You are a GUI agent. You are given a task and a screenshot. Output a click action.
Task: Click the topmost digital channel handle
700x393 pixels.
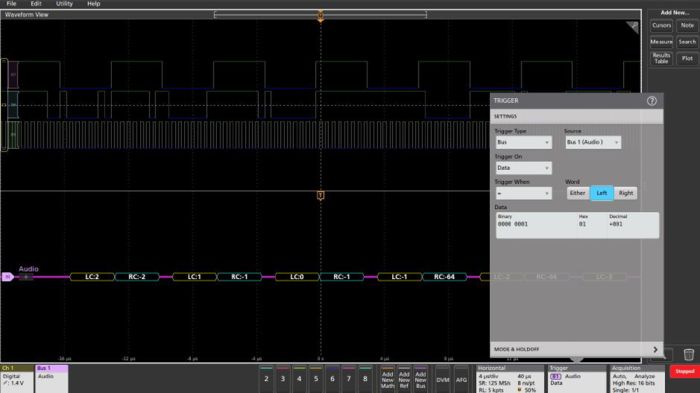click(x=13, y=75)
